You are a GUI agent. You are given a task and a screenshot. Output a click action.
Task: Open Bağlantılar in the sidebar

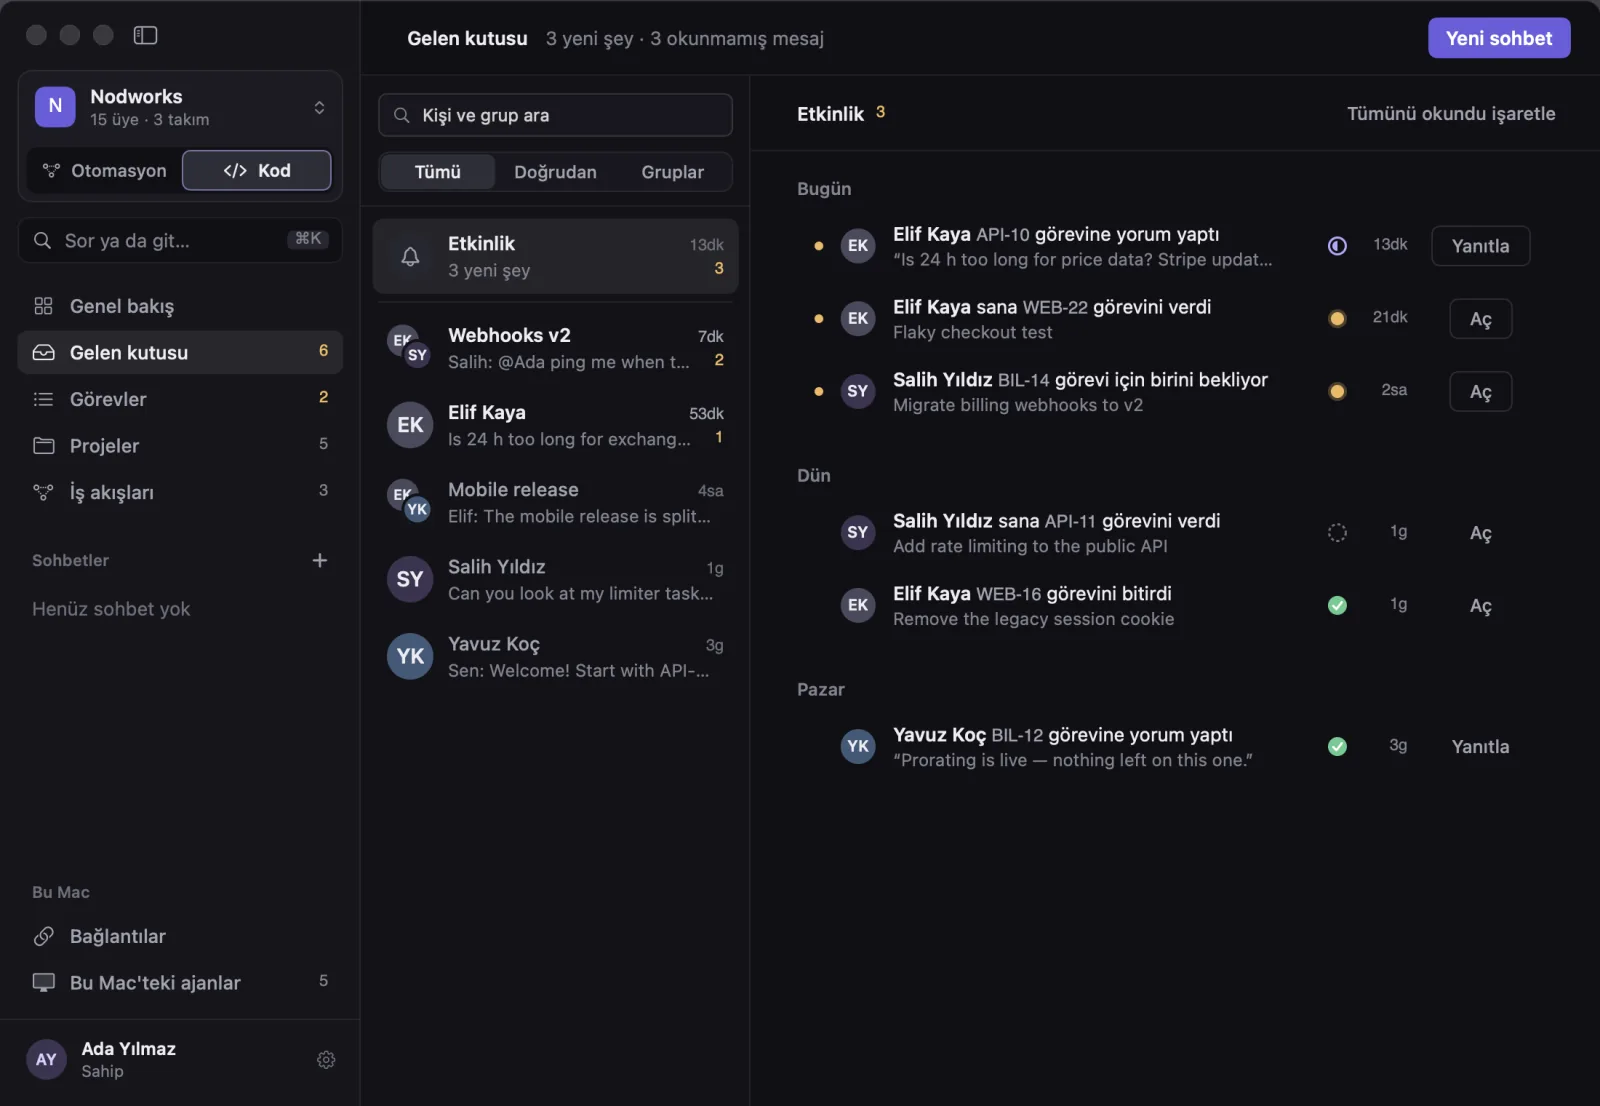coord(180,936)
